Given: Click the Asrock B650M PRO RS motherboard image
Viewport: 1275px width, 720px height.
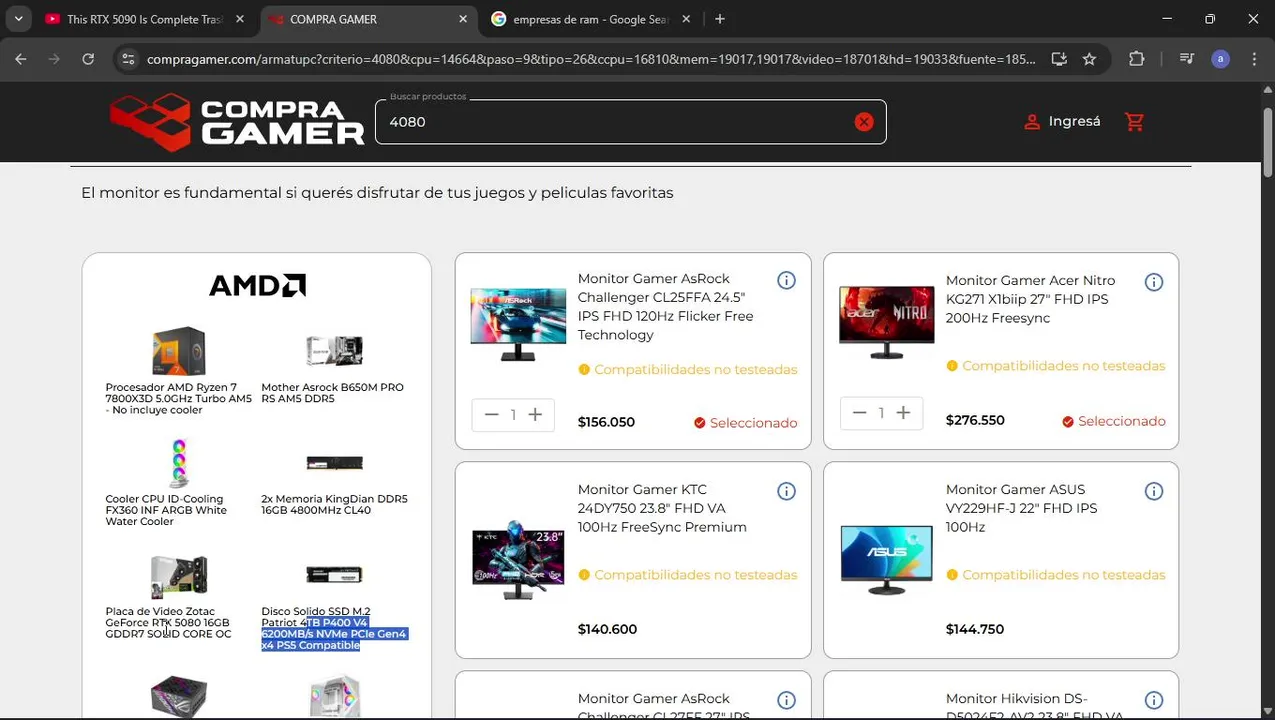Looking at the screenshot, I should [x=334, y=351].
